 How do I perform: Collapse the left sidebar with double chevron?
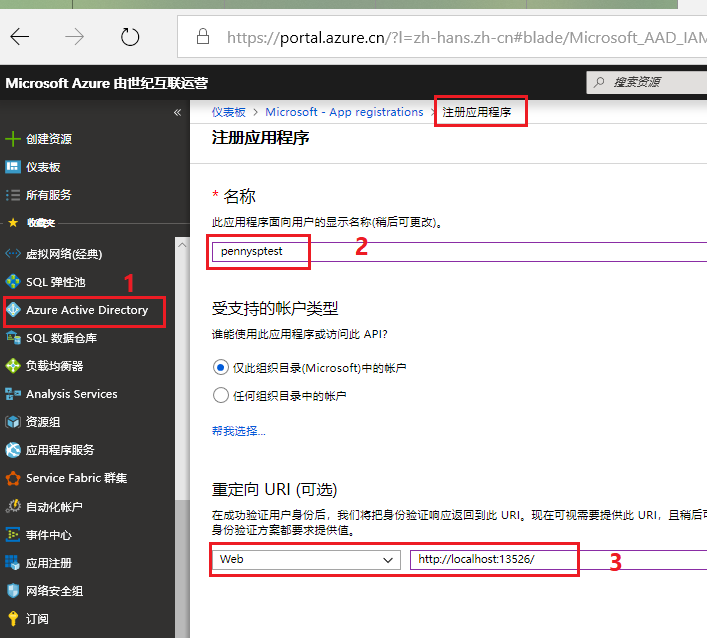coord(177,113)
